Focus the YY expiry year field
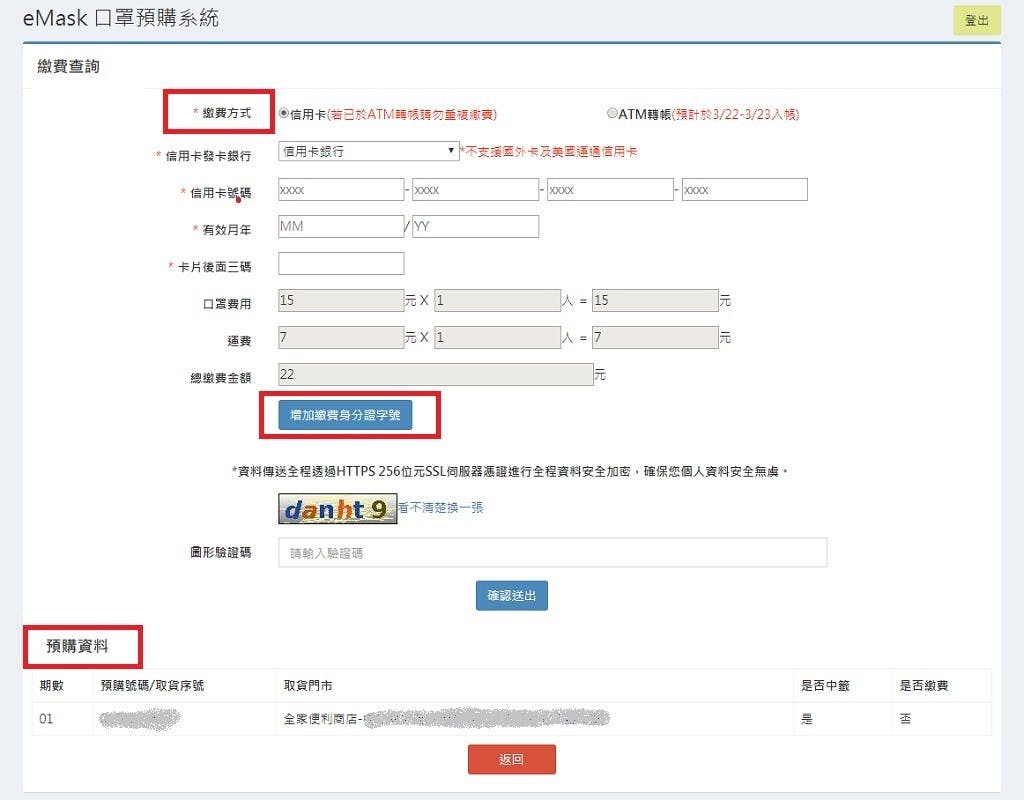 tap(475, 227)
